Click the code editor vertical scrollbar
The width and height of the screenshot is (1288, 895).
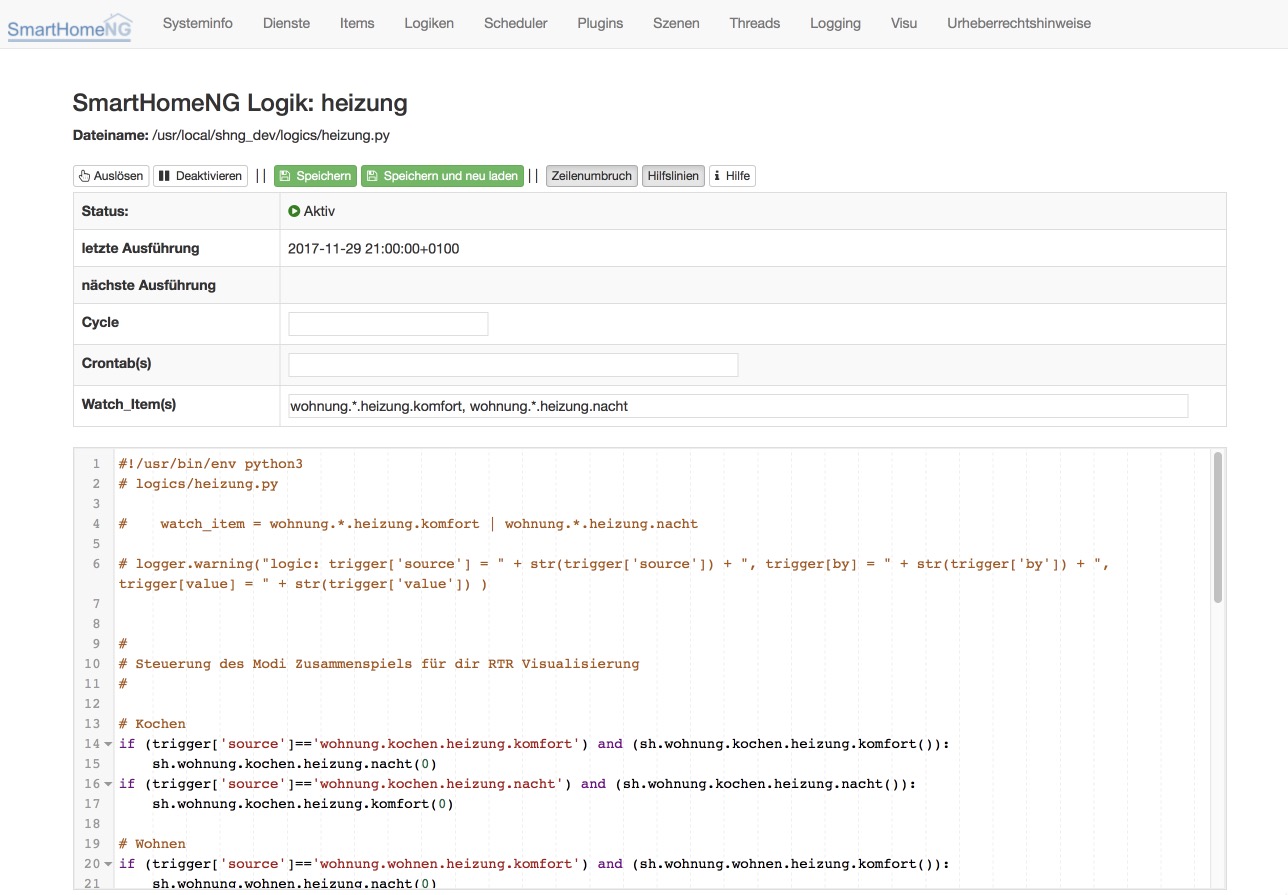pos(1218,528)
